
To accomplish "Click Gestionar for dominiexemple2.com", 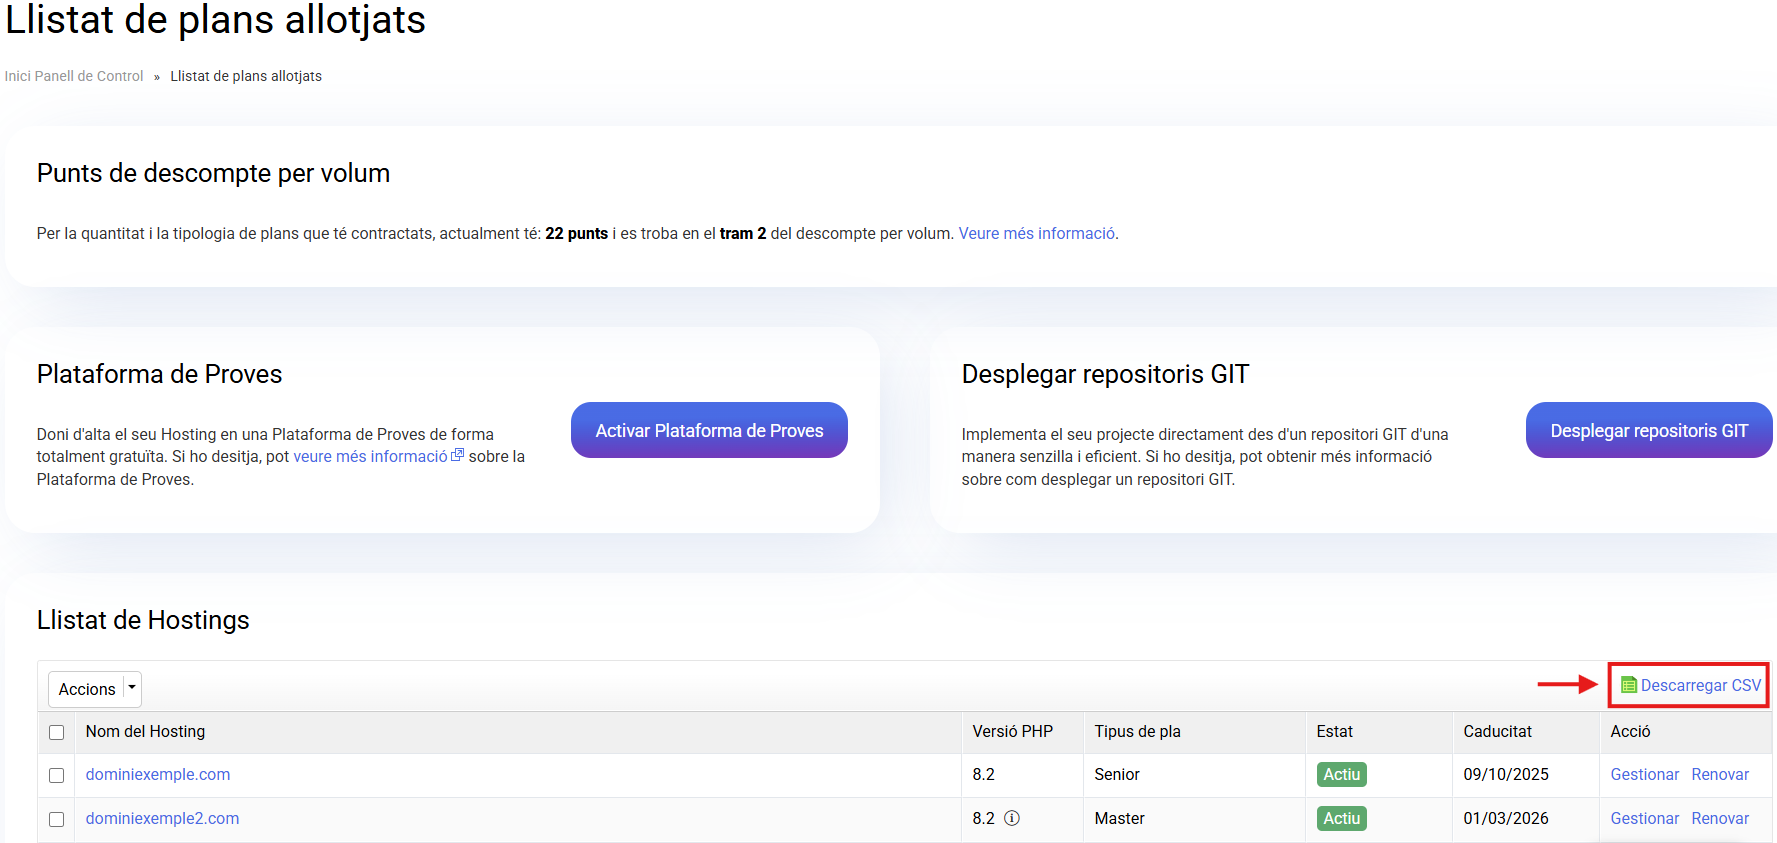I will (1644, 818).
